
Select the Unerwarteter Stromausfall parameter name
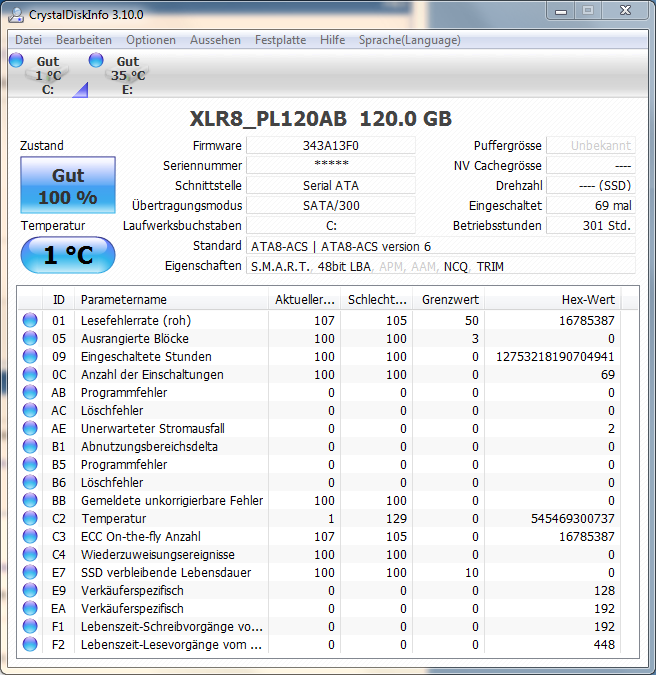pos(153,429)
